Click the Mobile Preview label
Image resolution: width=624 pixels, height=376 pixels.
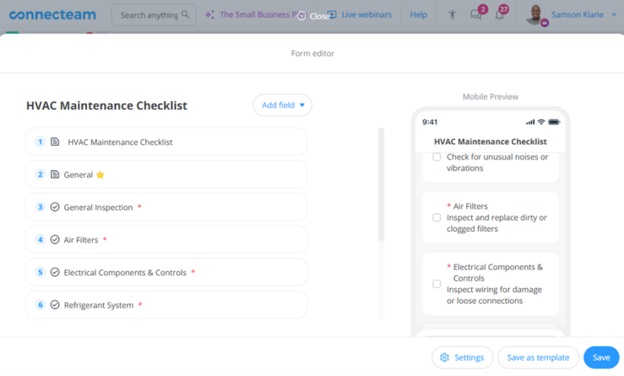coord(490,97)
